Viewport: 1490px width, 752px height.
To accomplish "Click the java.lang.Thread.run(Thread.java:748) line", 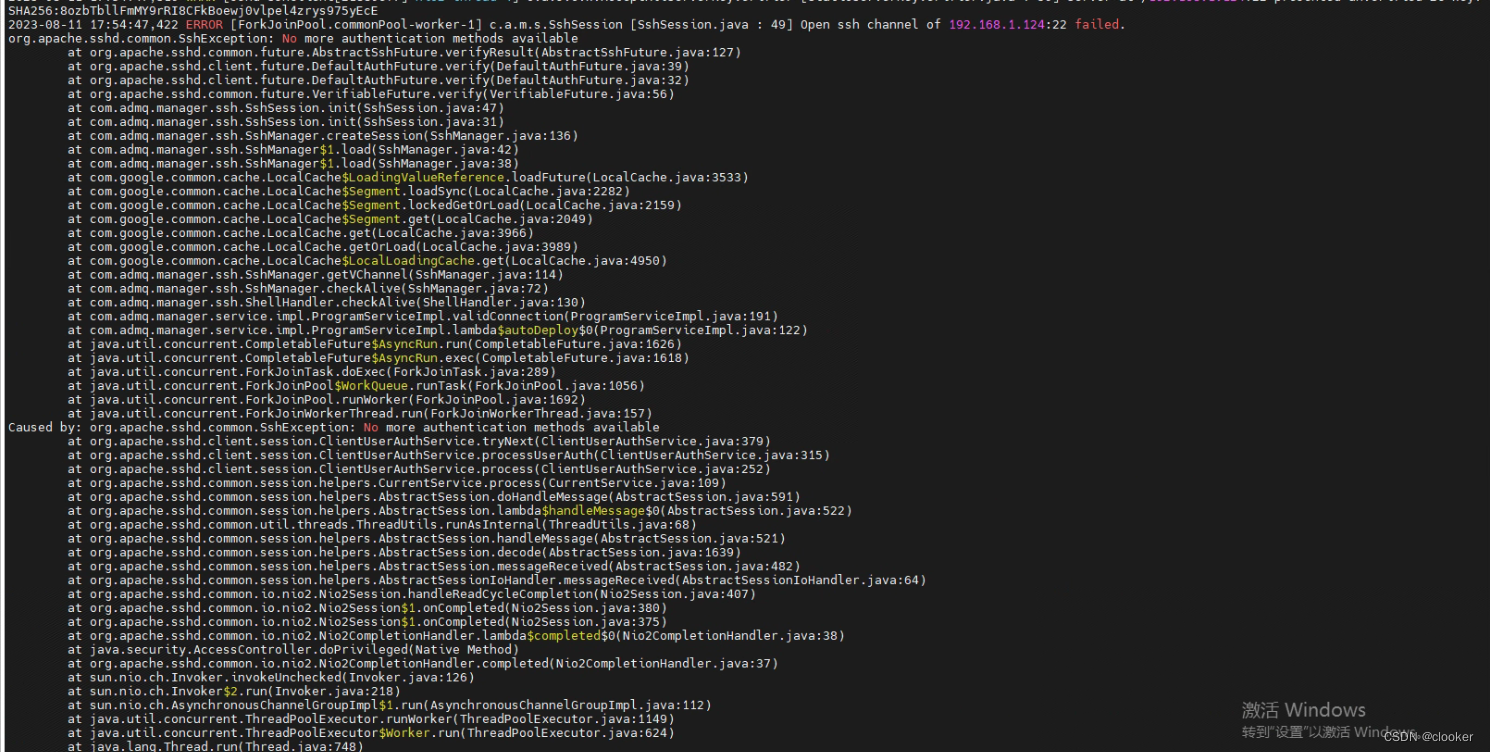I will 216,746.
